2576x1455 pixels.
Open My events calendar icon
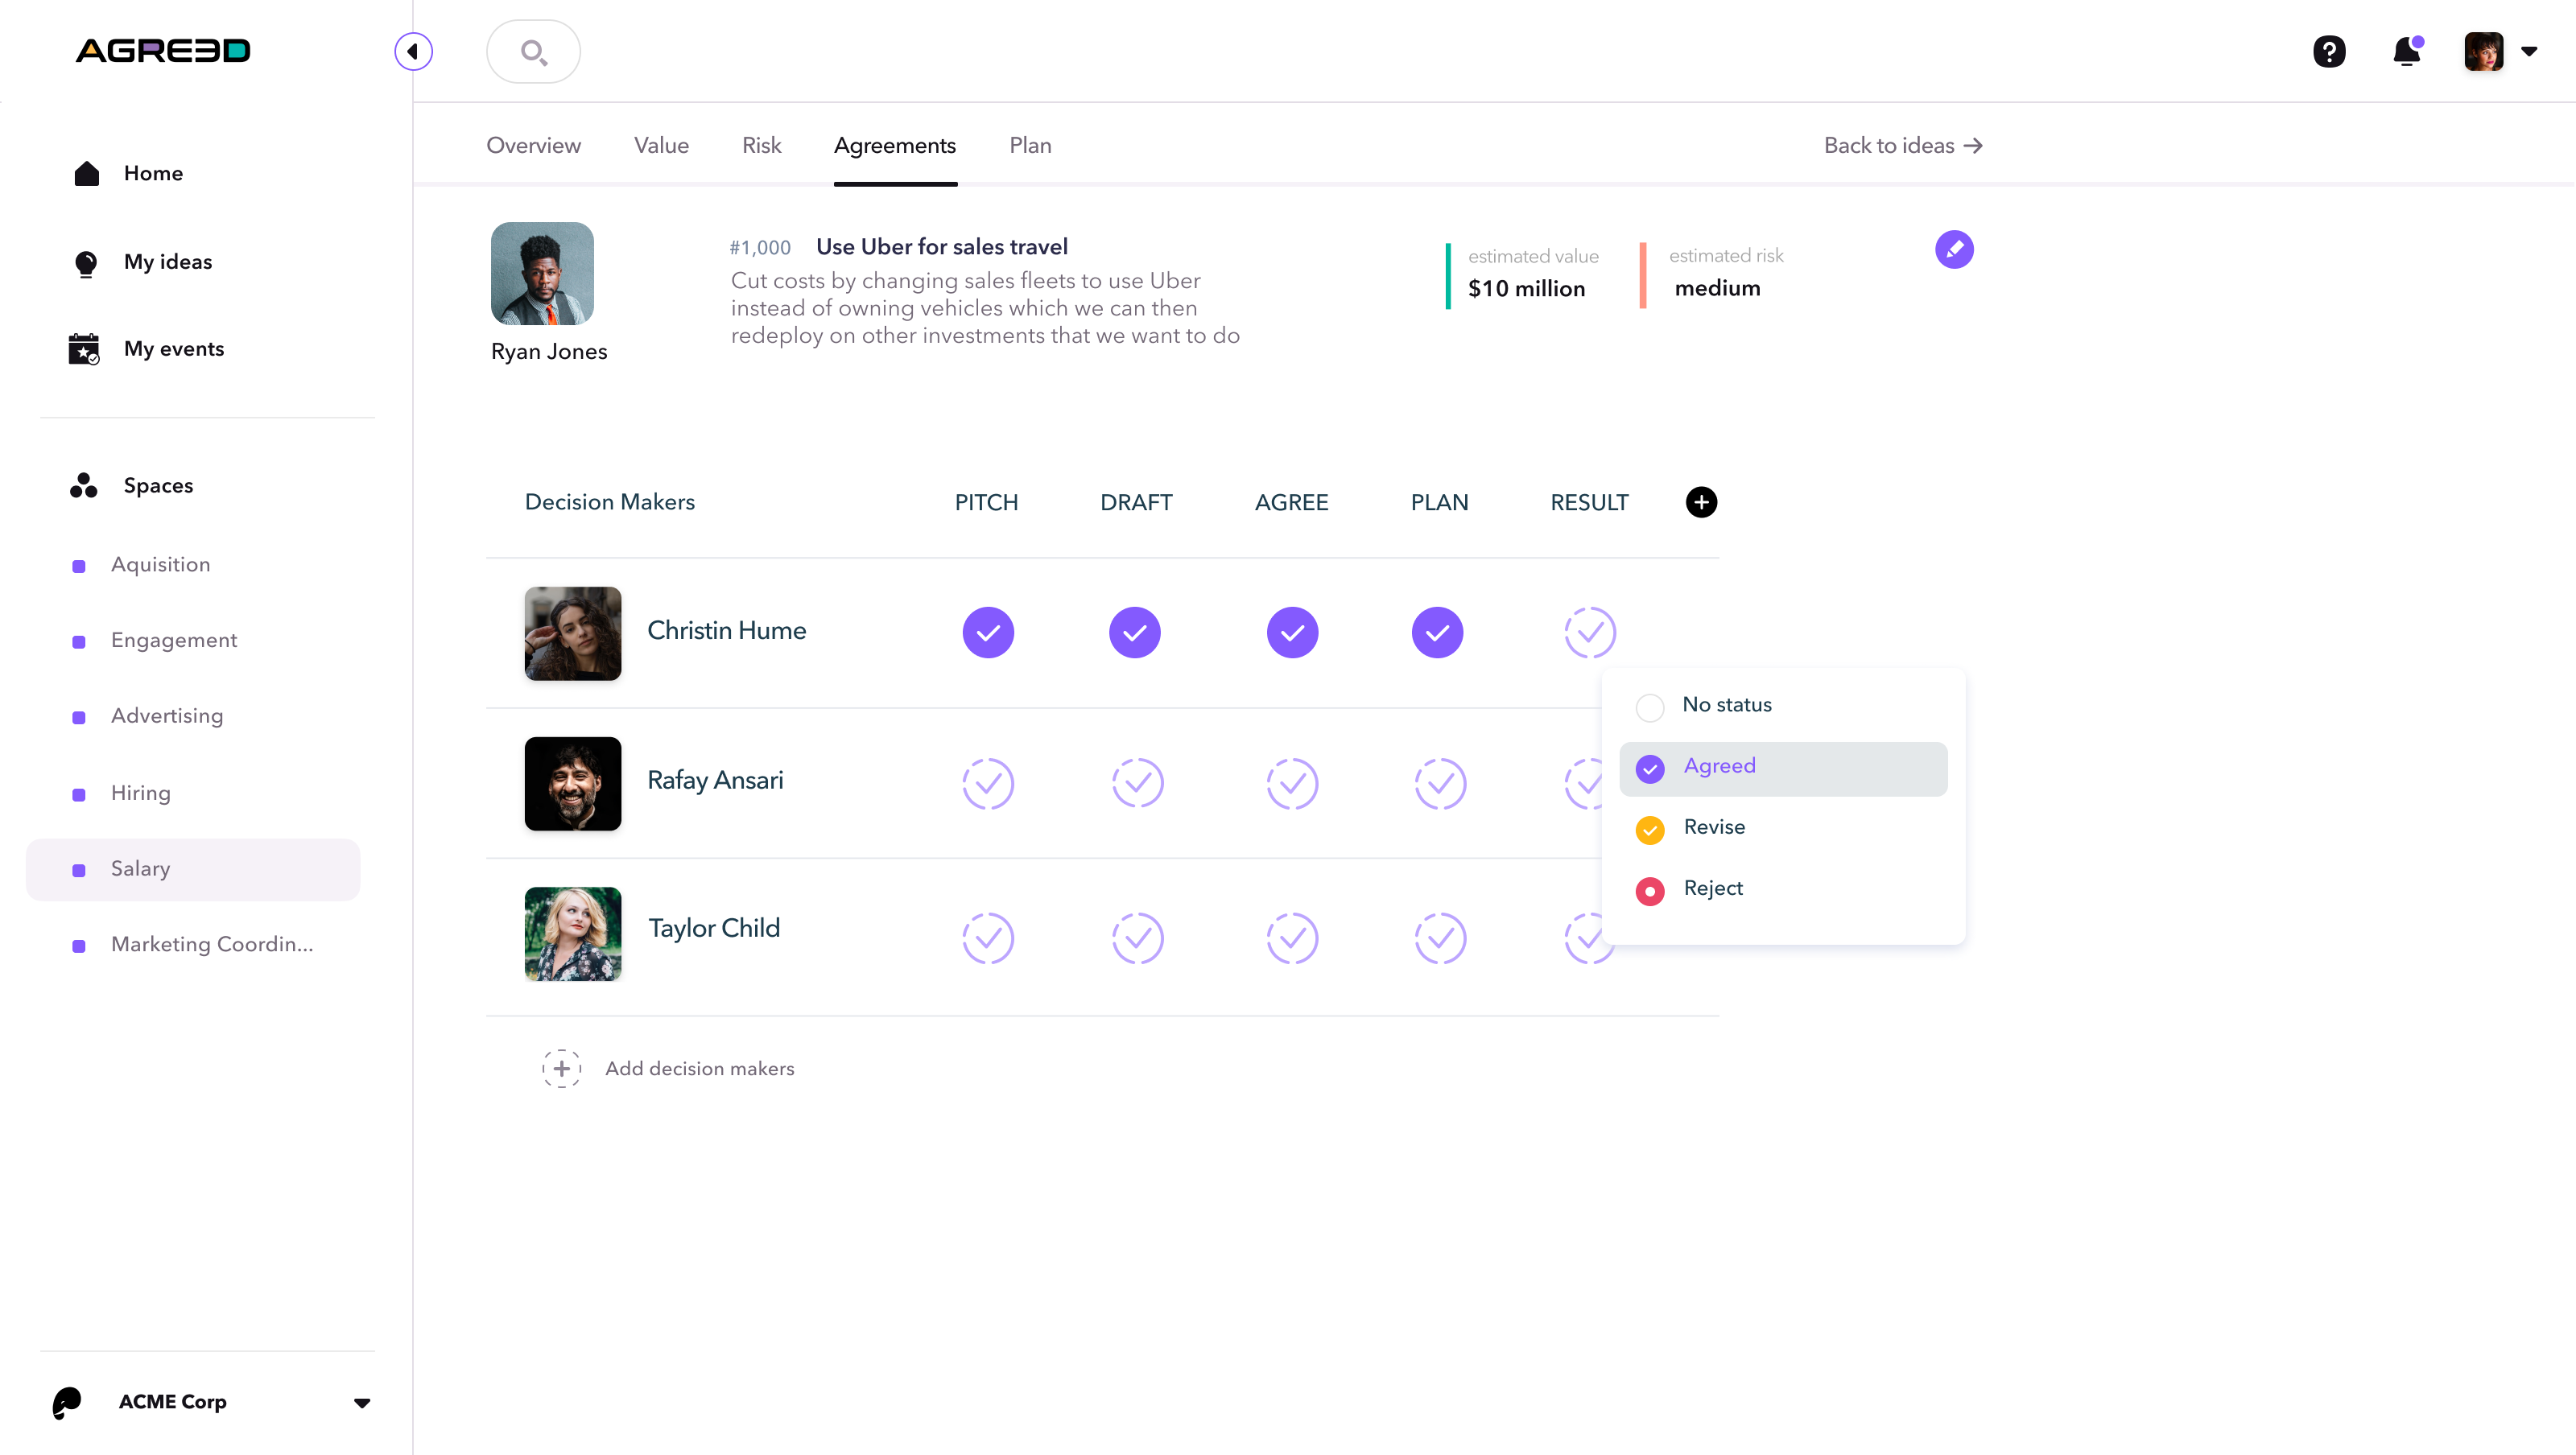pos(84,349)
